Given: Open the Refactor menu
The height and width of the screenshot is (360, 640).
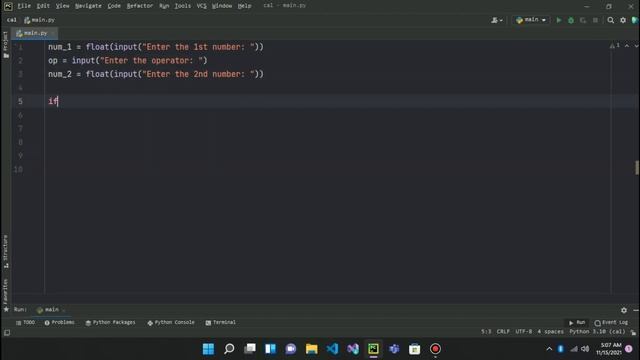Looking at the screenshot, I should pyautogui.click(x=140, y=6).
